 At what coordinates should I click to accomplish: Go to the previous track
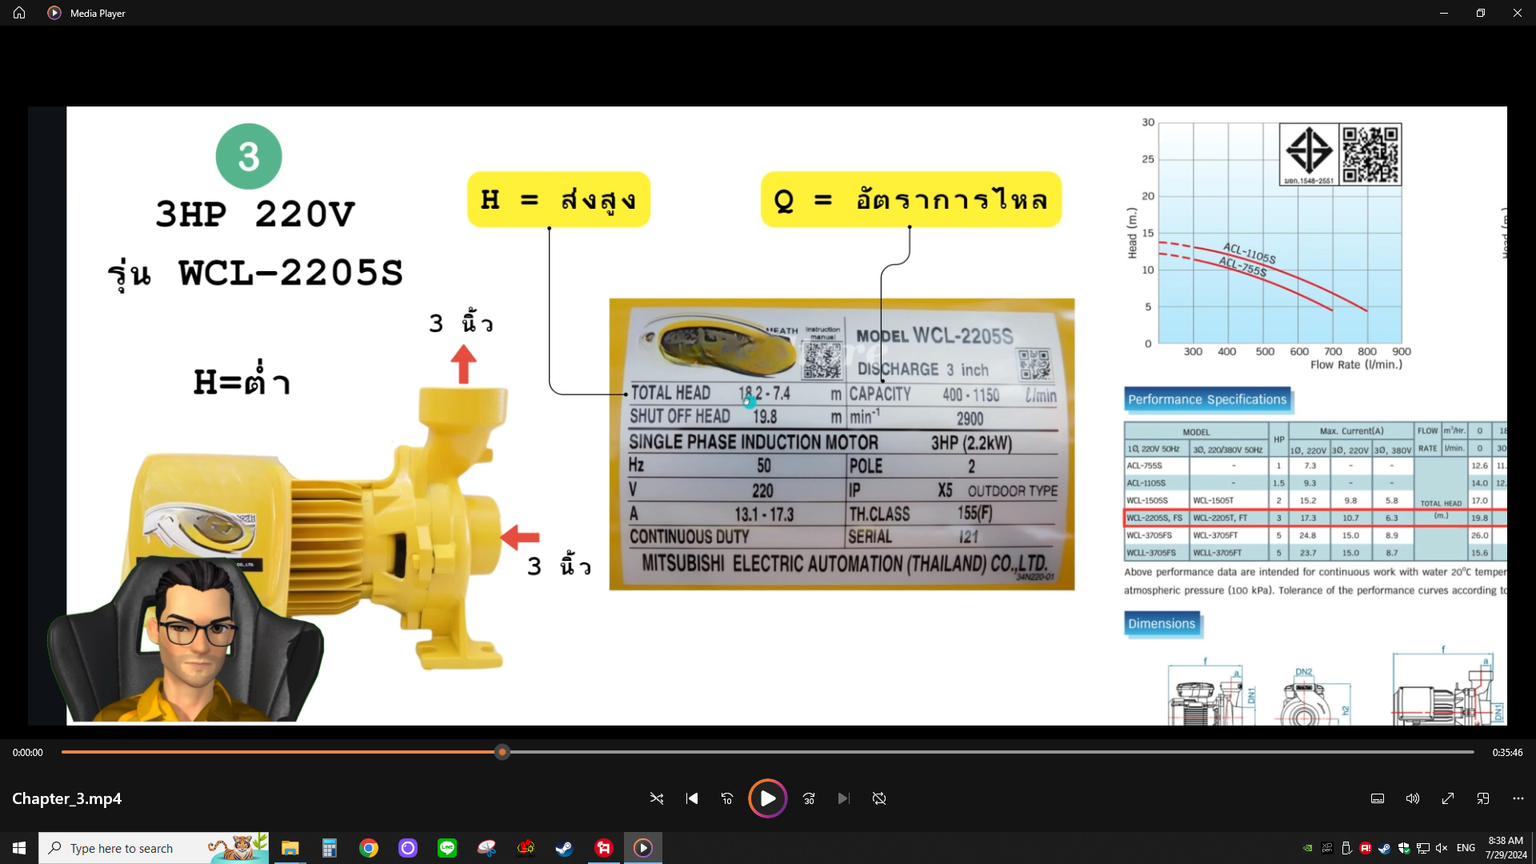(692, 798)
